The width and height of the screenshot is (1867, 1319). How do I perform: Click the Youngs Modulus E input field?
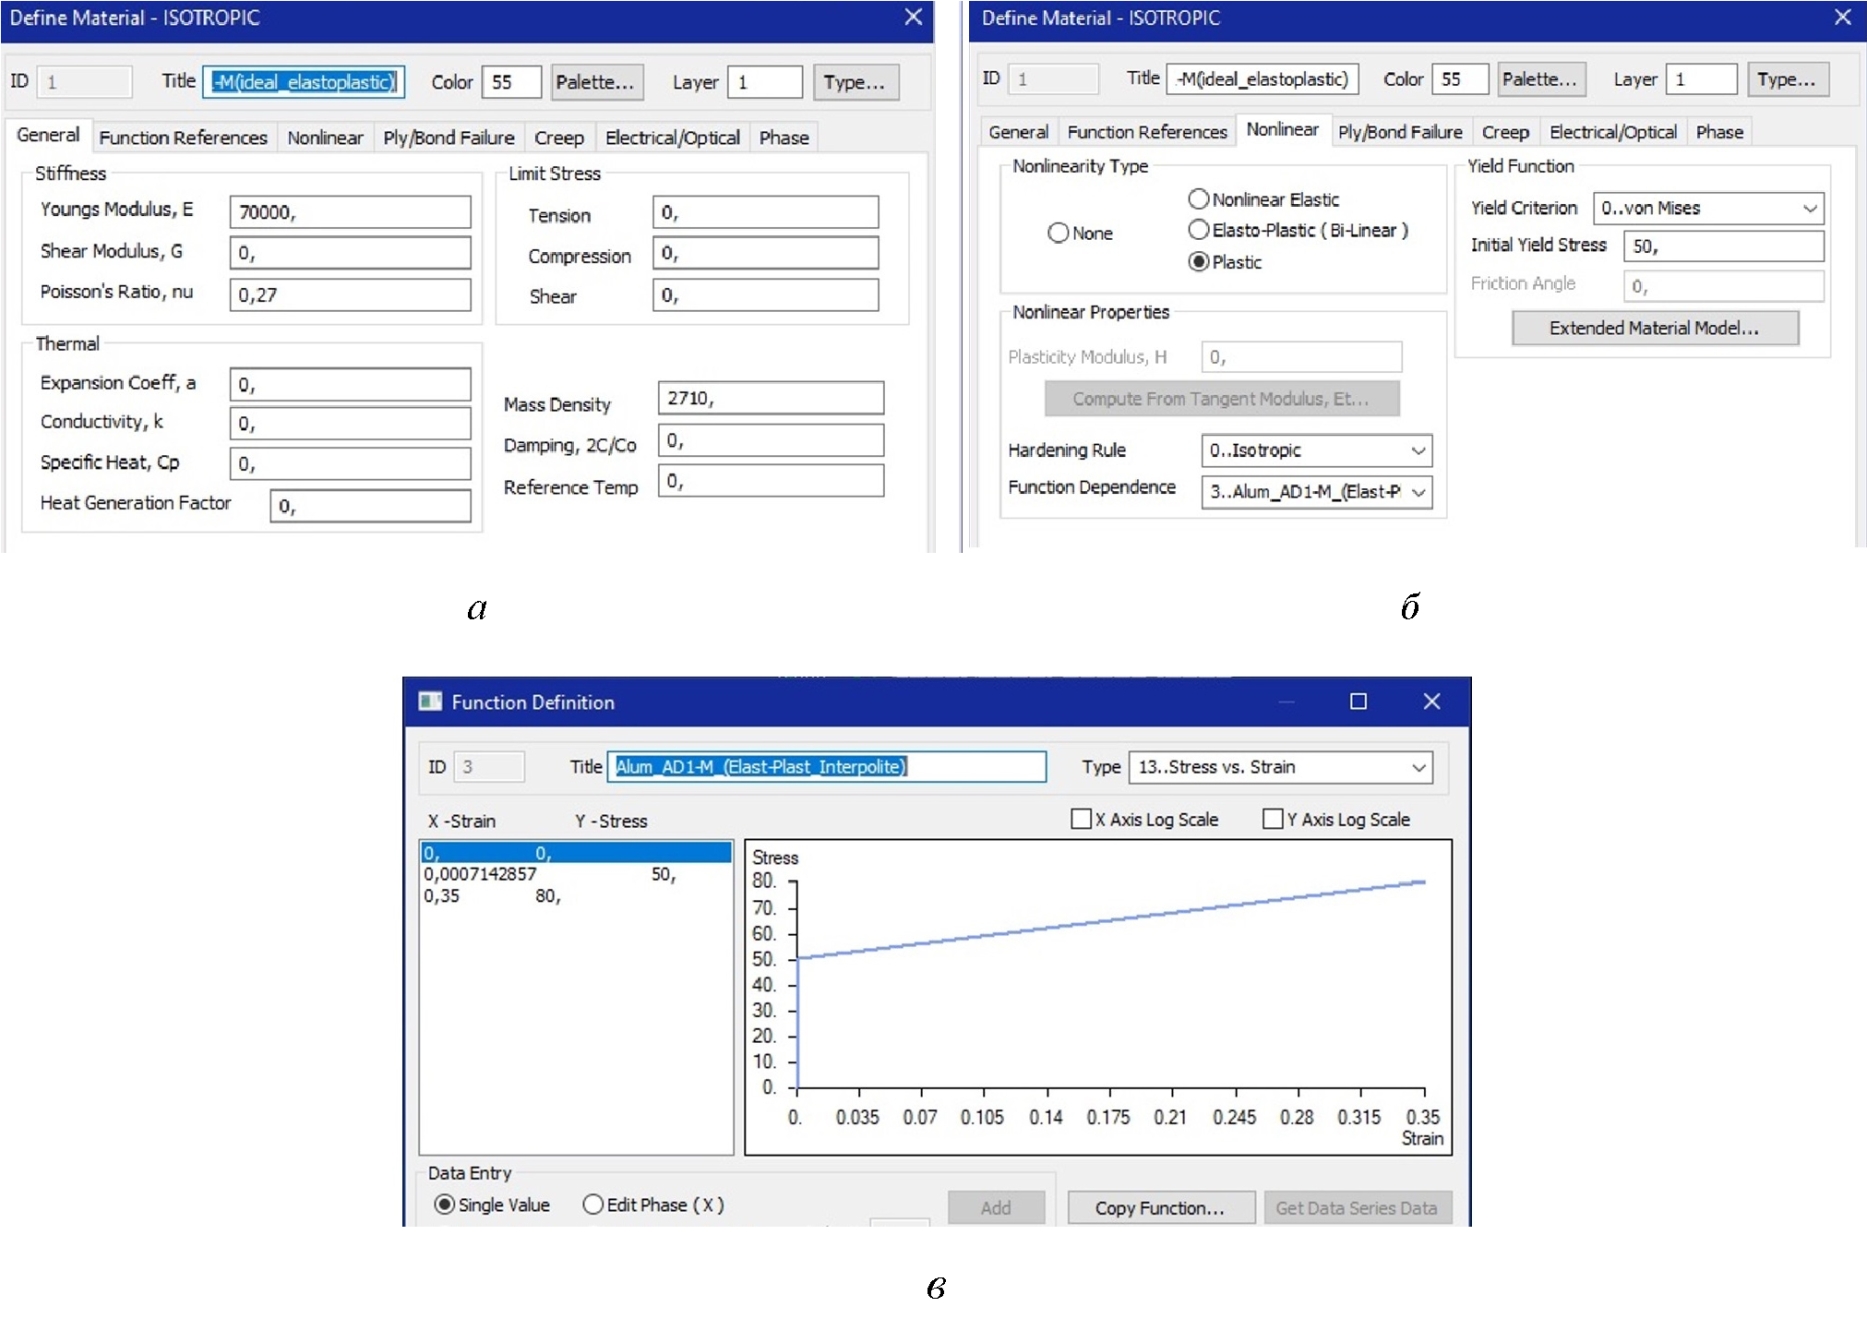click(x=350, y=212)
